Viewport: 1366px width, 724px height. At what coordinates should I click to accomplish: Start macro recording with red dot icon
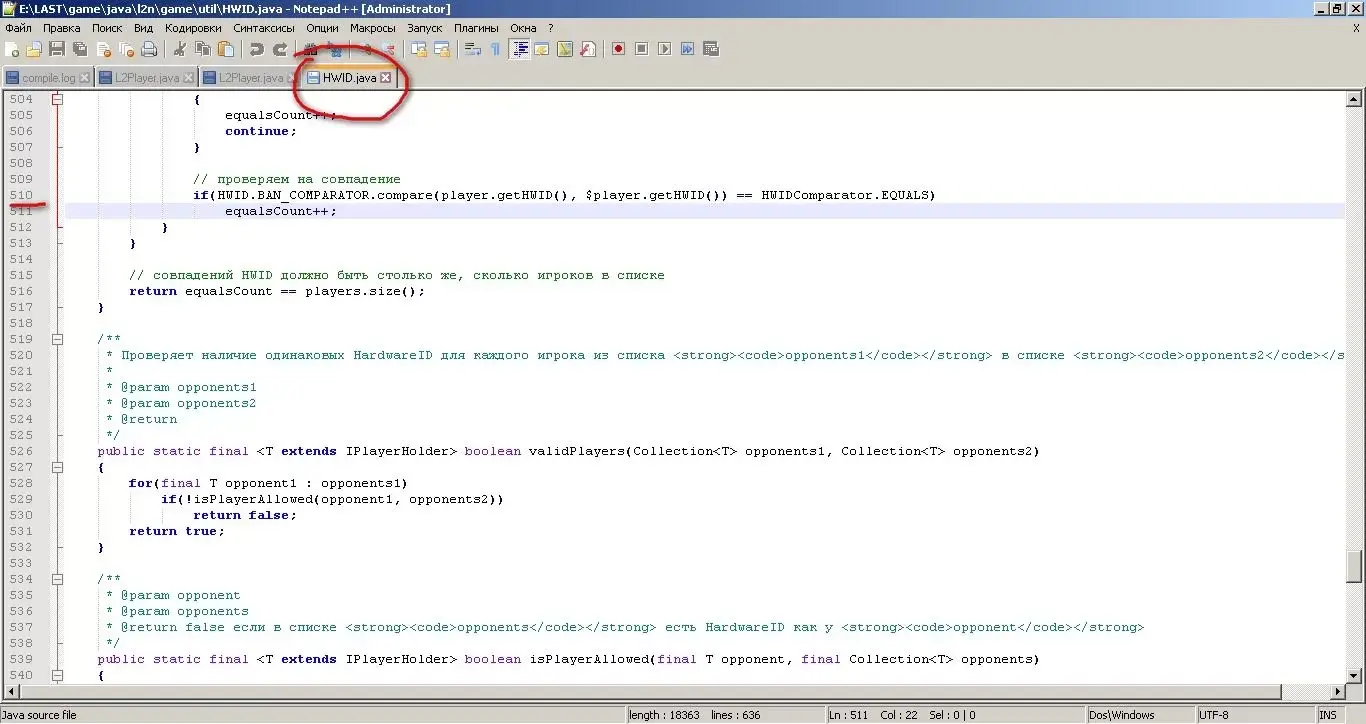pos(619,49)
